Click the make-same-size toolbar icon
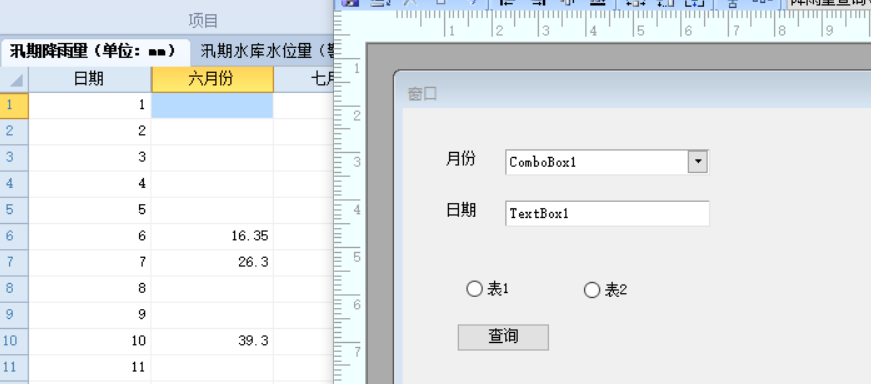Viewport: 871px width, 384px height. (x=695, y=2)
